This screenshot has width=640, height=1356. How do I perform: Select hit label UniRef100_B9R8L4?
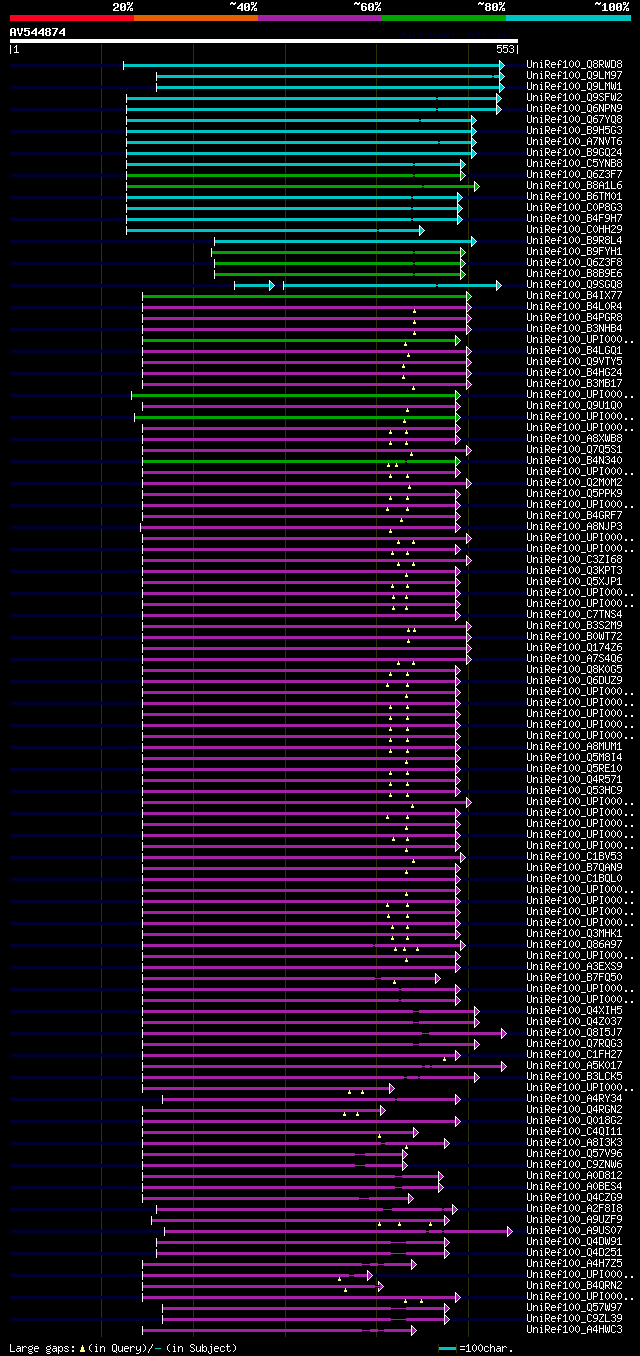pyautogui.click(x=574, y=240)
